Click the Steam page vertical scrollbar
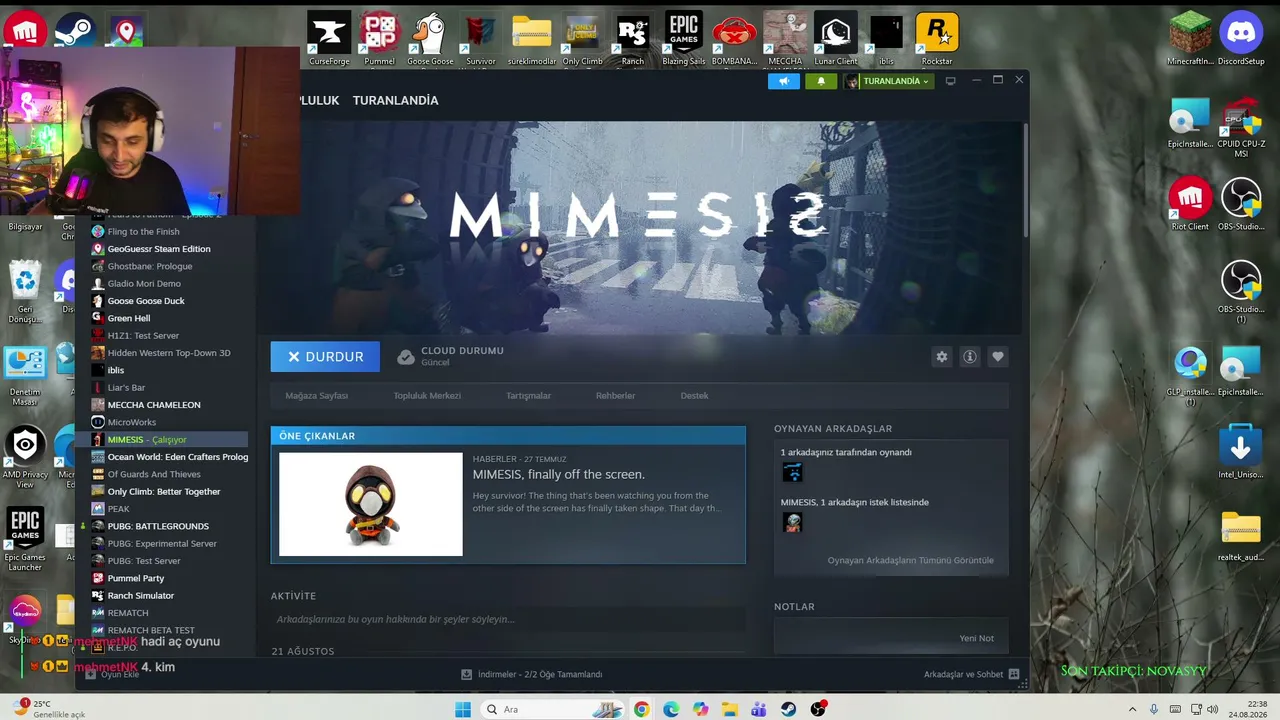The width and height of the screenshot is (1280, 720). click(x=1025, y=180)
